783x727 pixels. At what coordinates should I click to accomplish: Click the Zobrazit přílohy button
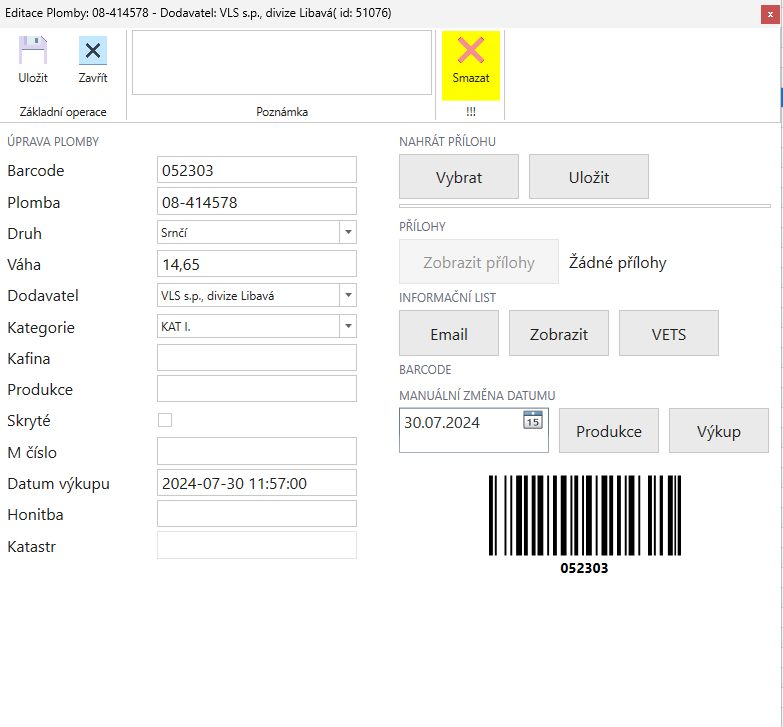coord(479,262)
